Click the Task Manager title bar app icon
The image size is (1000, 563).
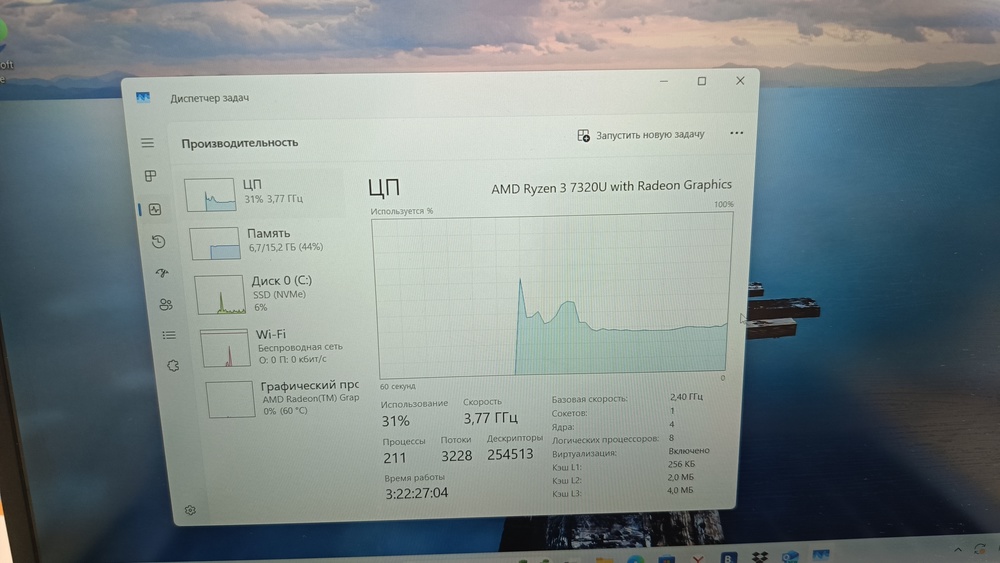pos(143,97)
